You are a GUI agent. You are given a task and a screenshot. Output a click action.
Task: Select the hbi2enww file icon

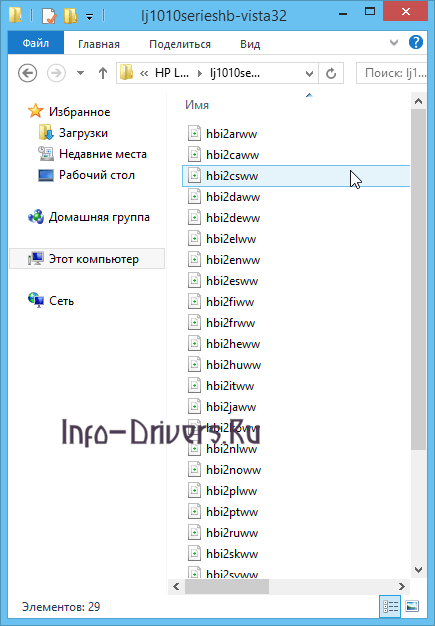click(x=194, y=260)
